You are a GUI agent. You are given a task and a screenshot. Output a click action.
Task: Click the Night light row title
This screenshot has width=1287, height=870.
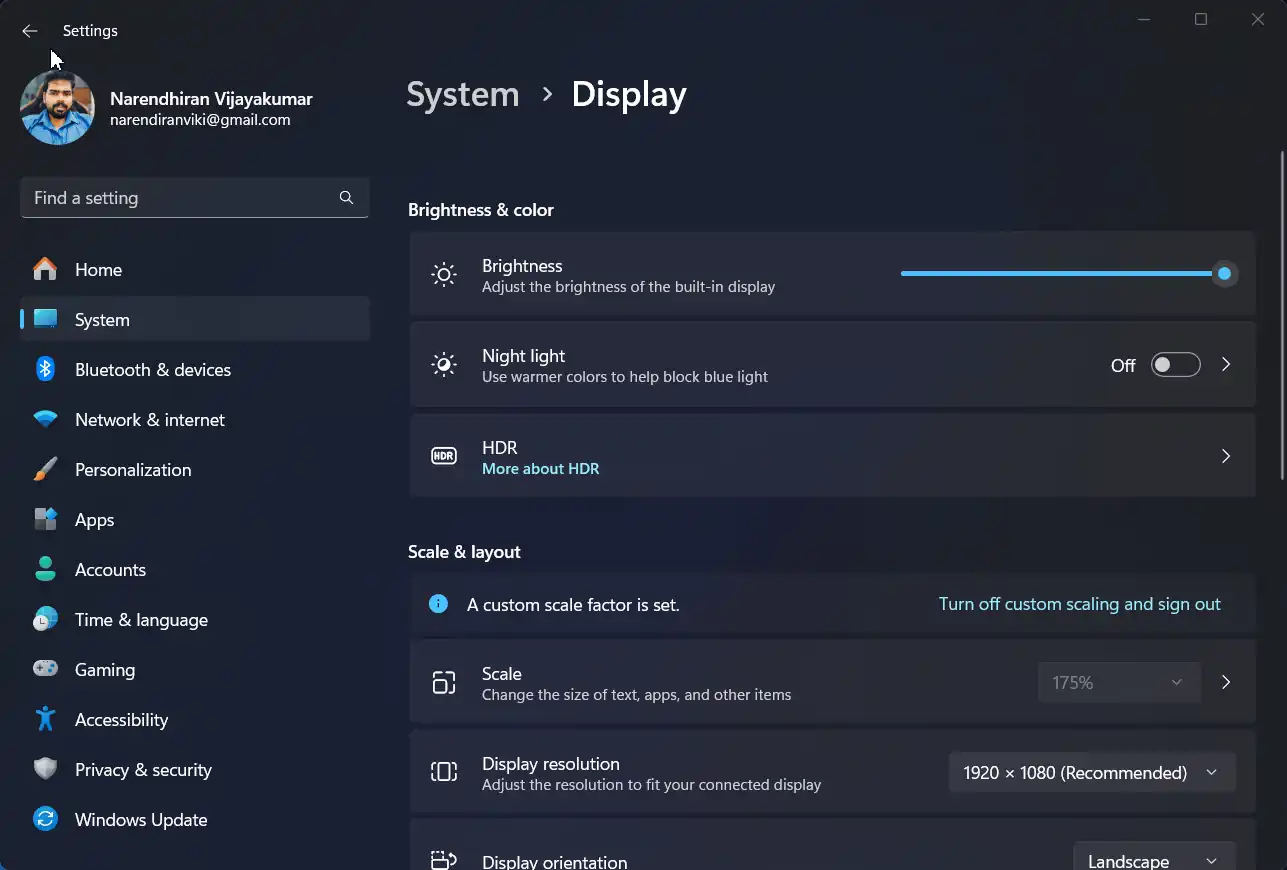[x=523, y=356]
